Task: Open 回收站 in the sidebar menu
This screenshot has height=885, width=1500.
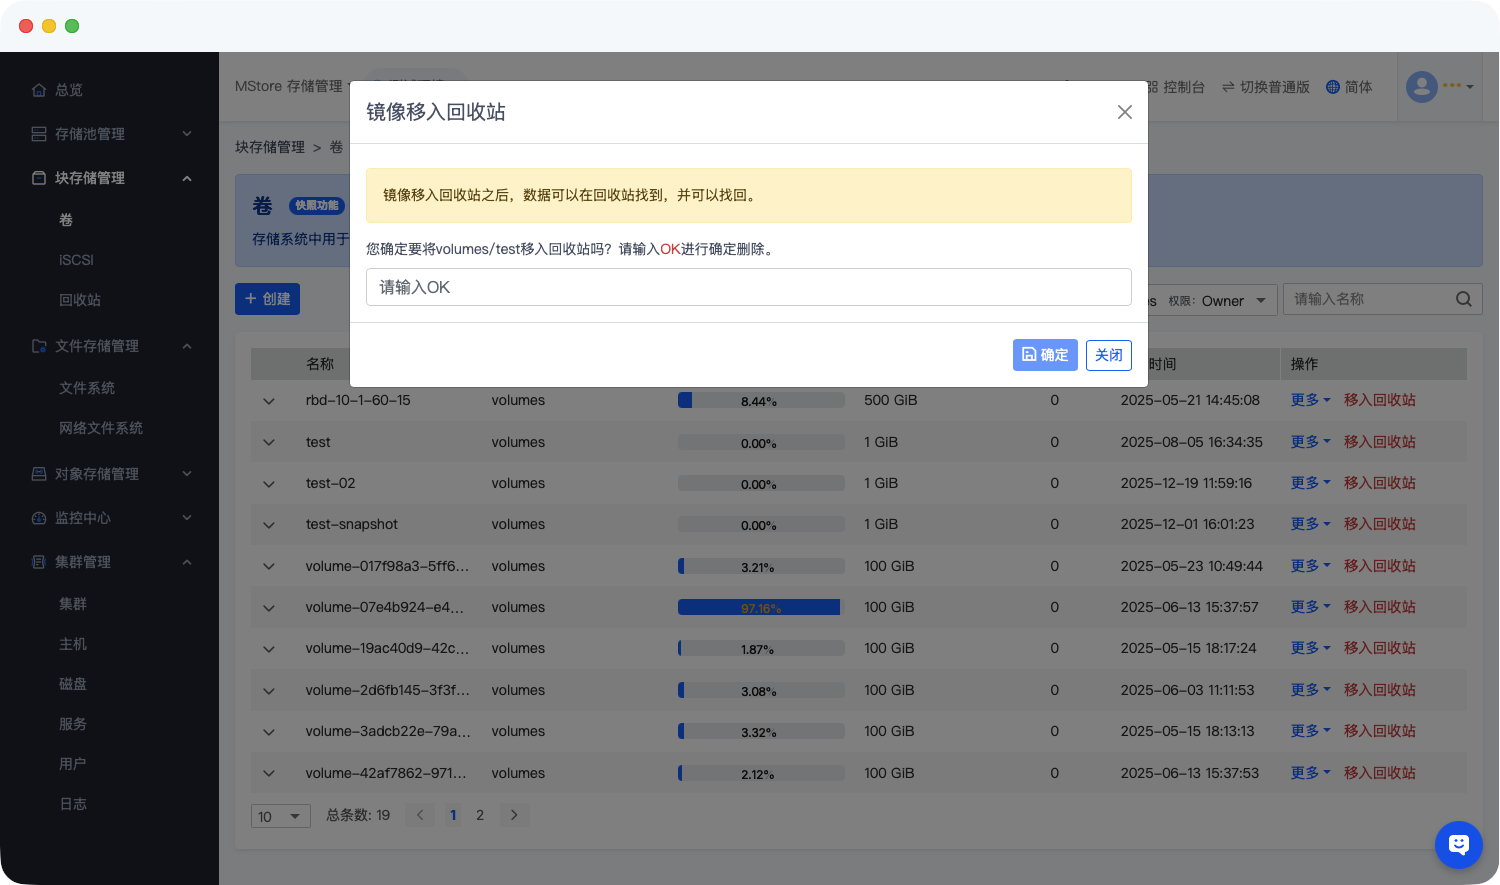Action: point(80,300)
